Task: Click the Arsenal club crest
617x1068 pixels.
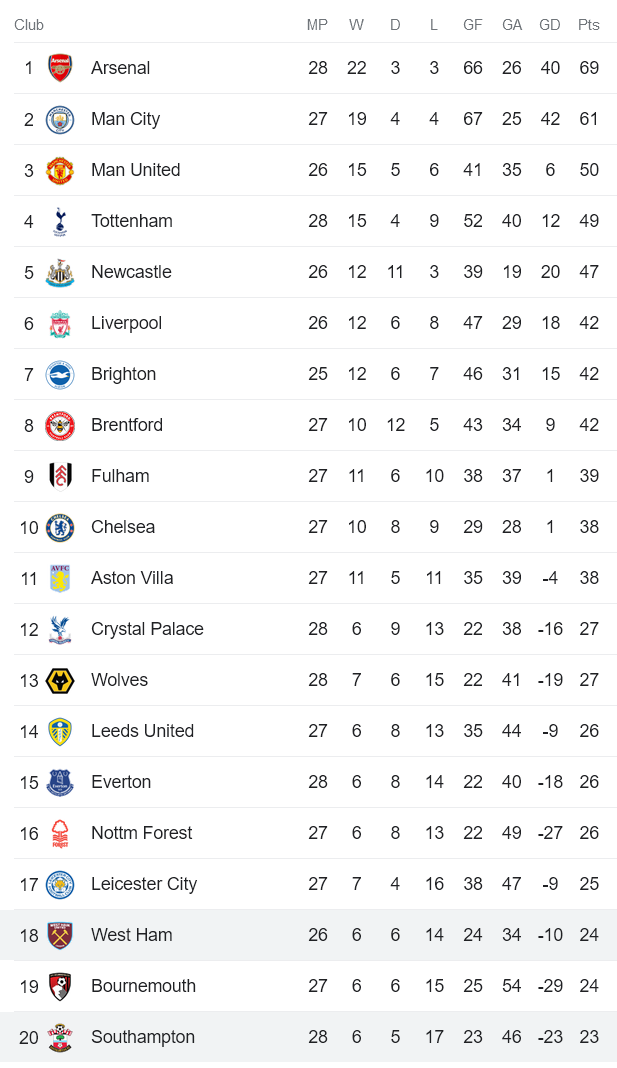Action: tap(60, 68)
